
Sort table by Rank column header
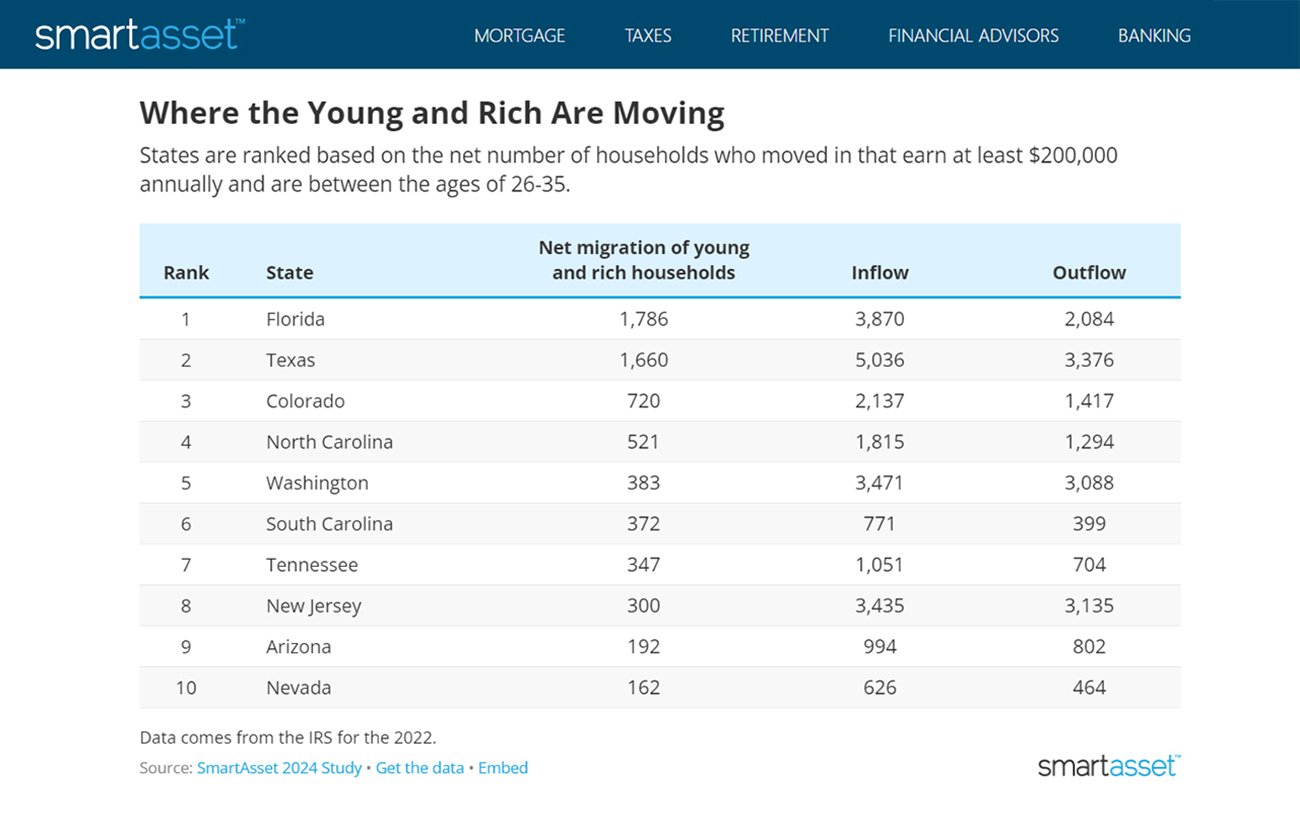point(186,272)
